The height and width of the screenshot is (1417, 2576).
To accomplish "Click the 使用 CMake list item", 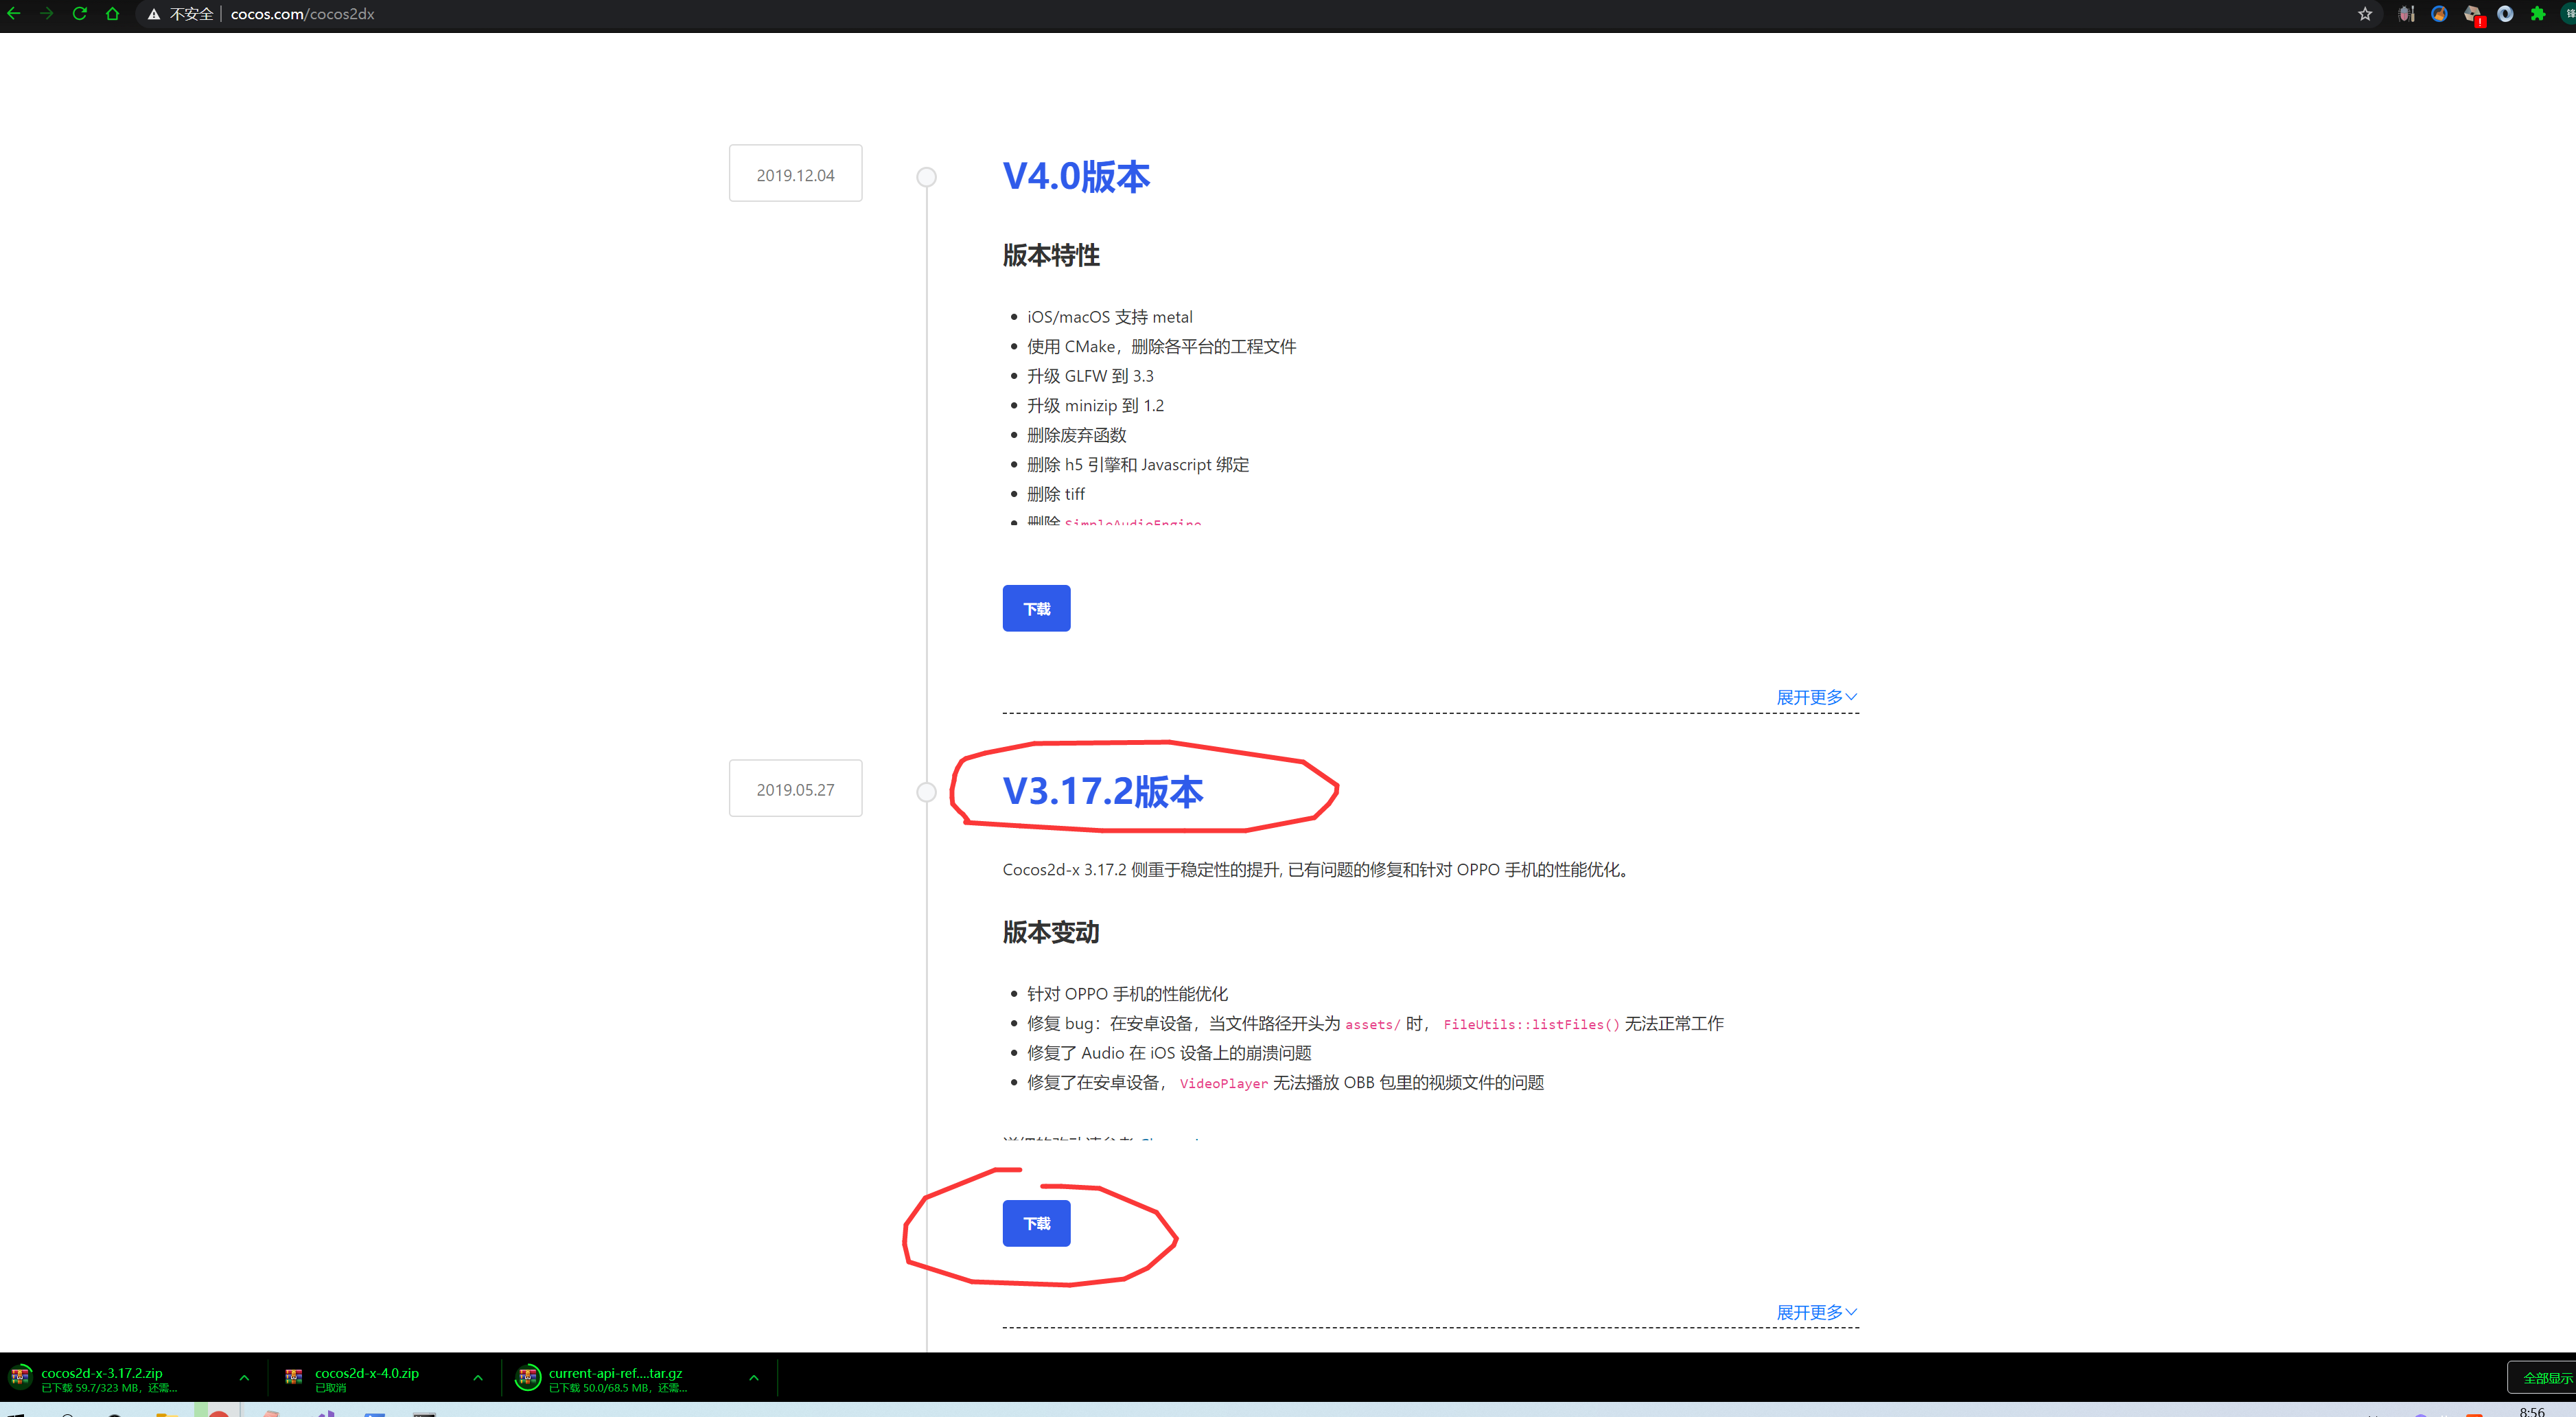I will (1161, 346).
